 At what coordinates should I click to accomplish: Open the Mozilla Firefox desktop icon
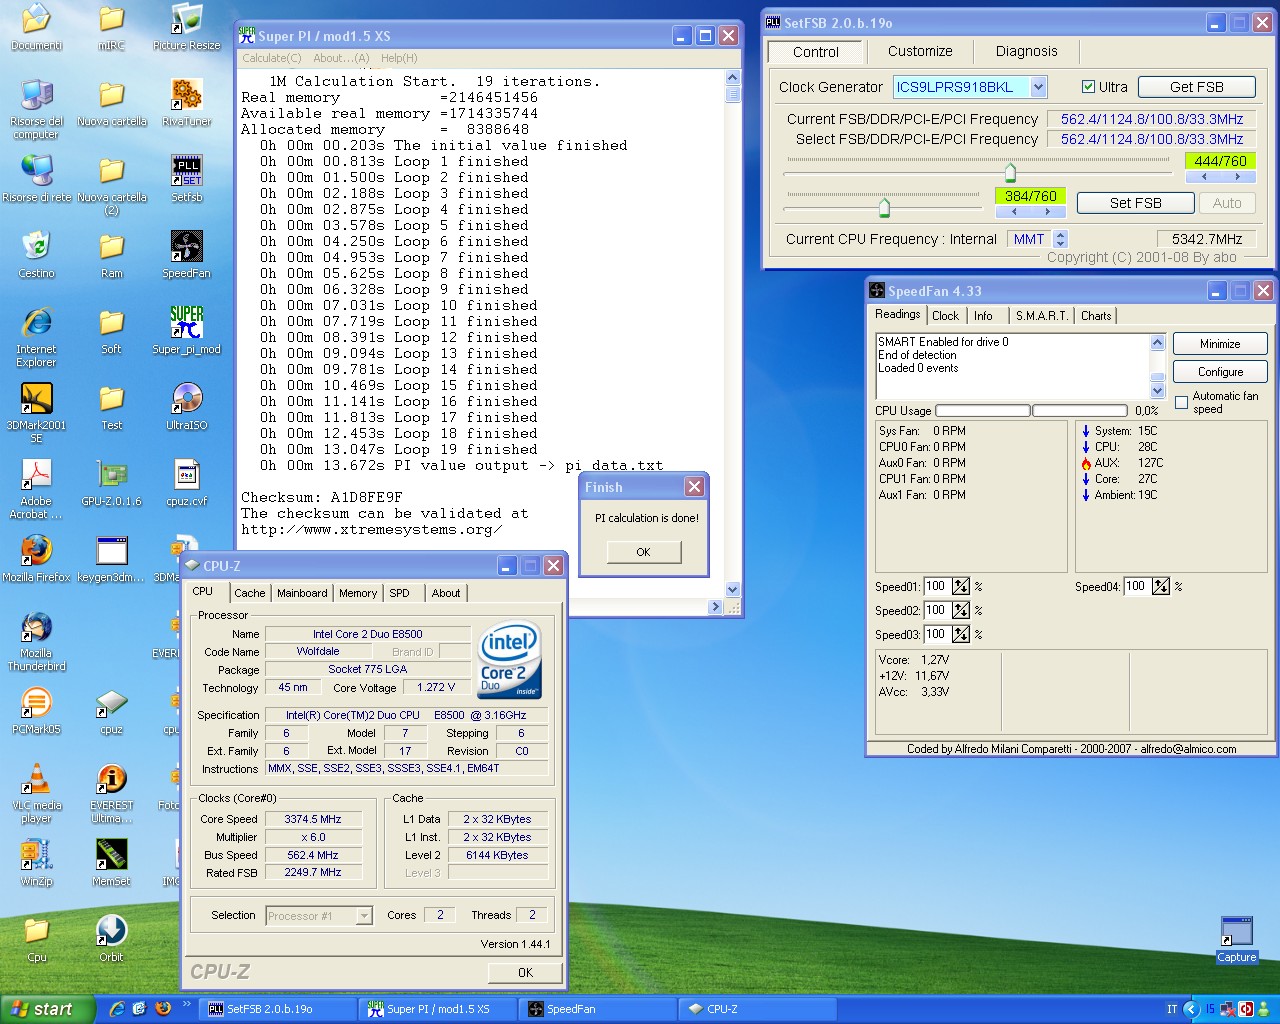pyautogui.click(x=37, y=559)
